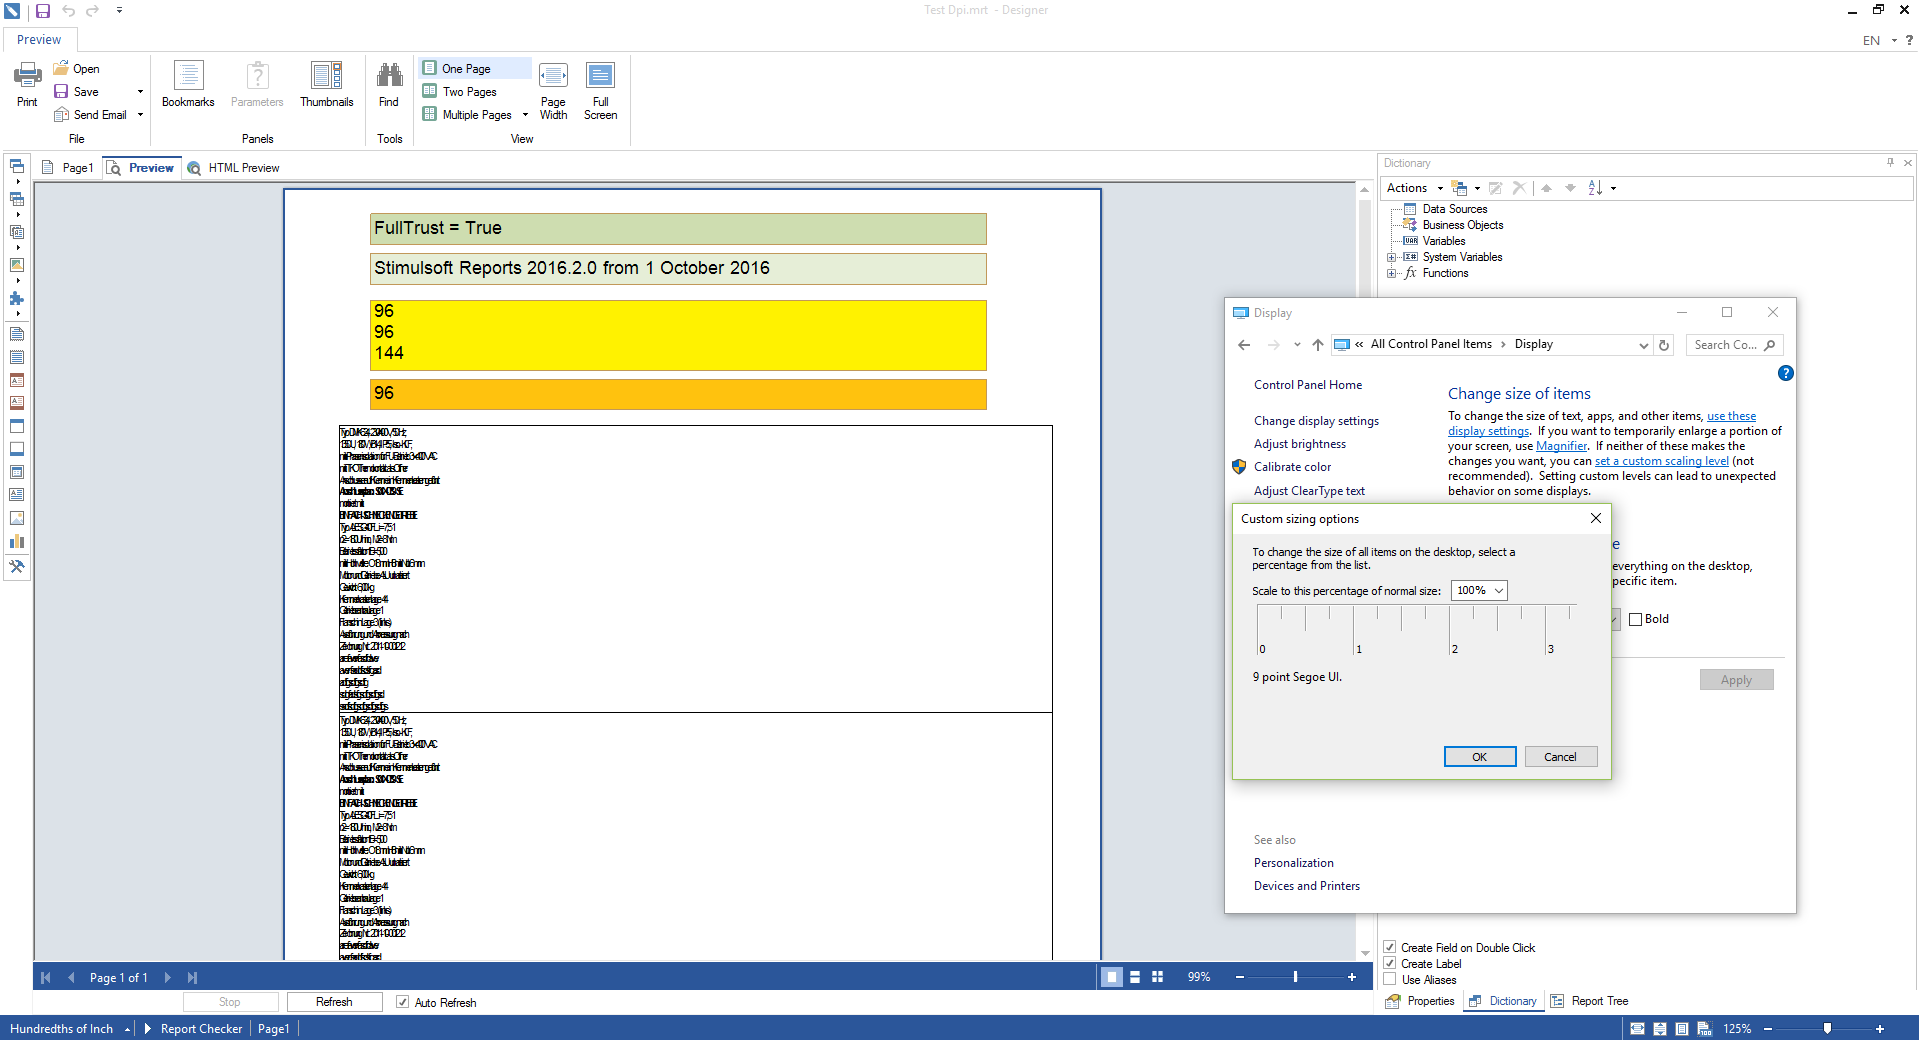Screen dimensions: 1919x1040
Task: Expand the System Variables tree node
Action: click(1391, 257)
